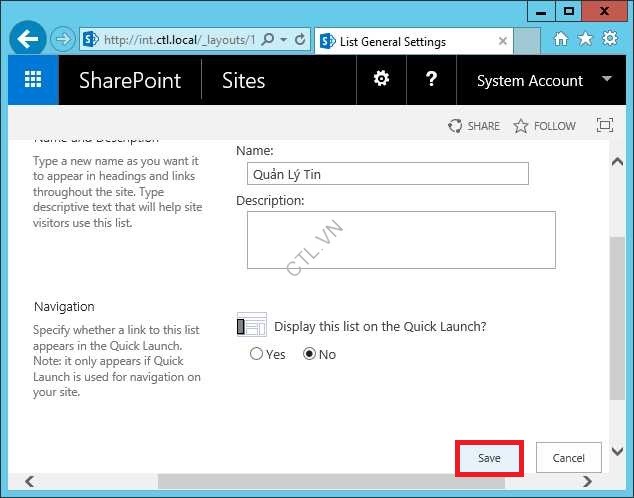The image size is (634, 498).
Task: Go to the browser home page icon
Action: click(x=561, y=39)
